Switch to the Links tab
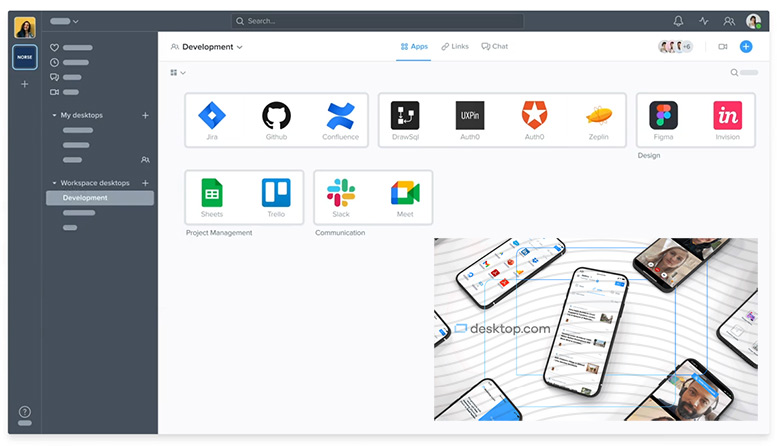The width and height of the screenshot is (780, 446). tap(455, 46)
